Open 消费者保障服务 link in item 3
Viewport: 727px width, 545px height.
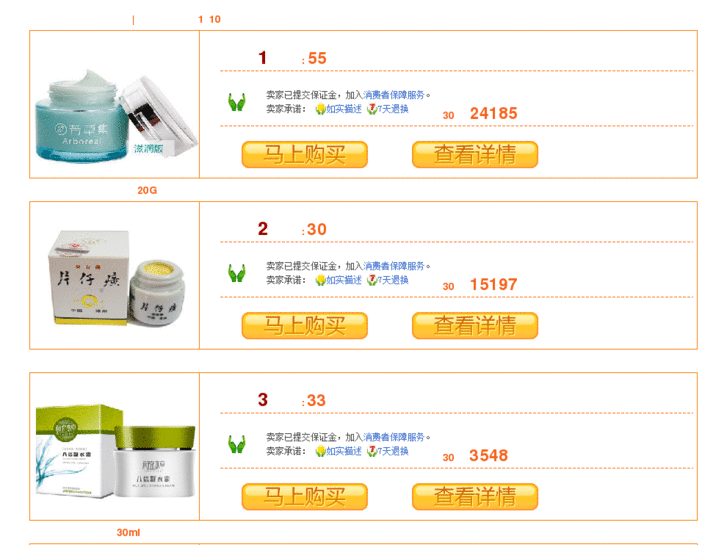394,437
